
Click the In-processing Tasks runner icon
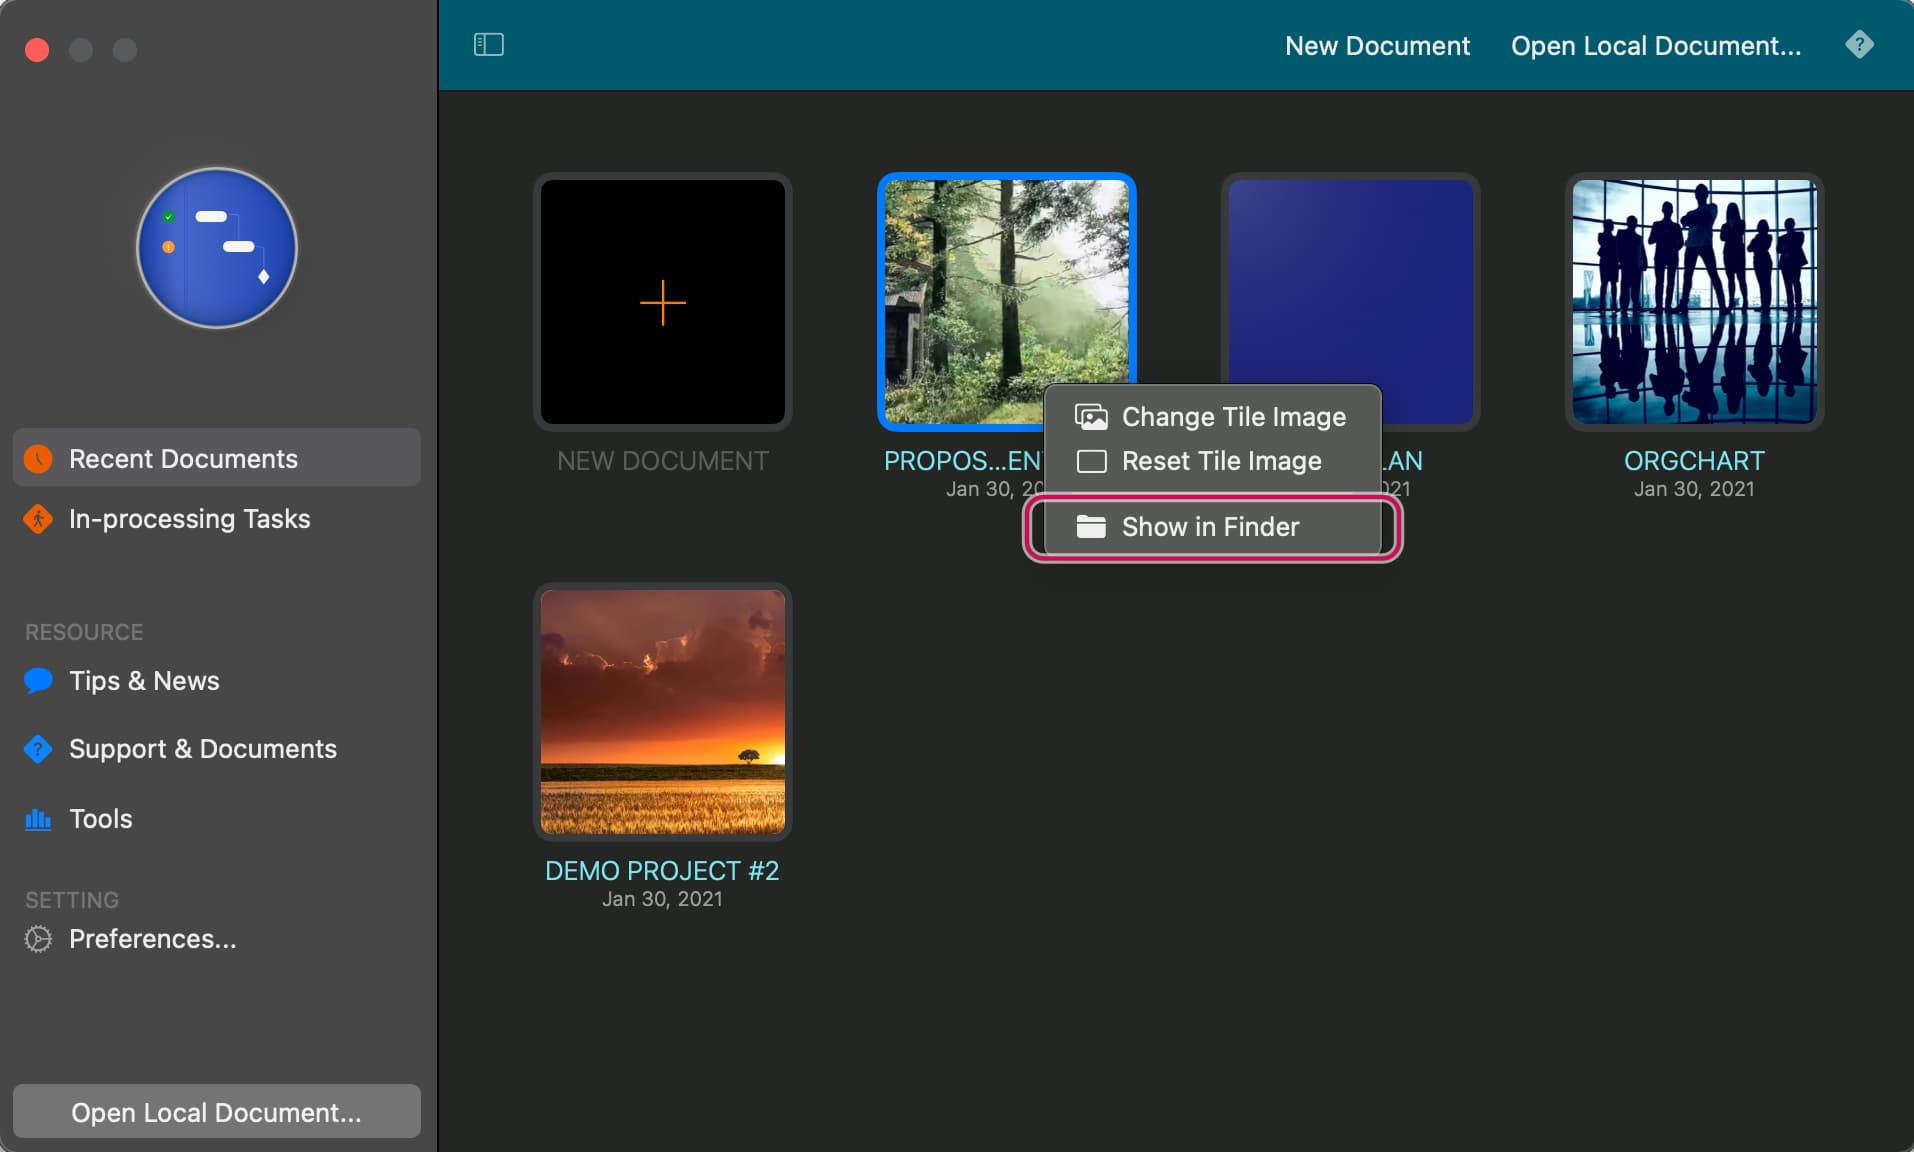pos(38,519)
